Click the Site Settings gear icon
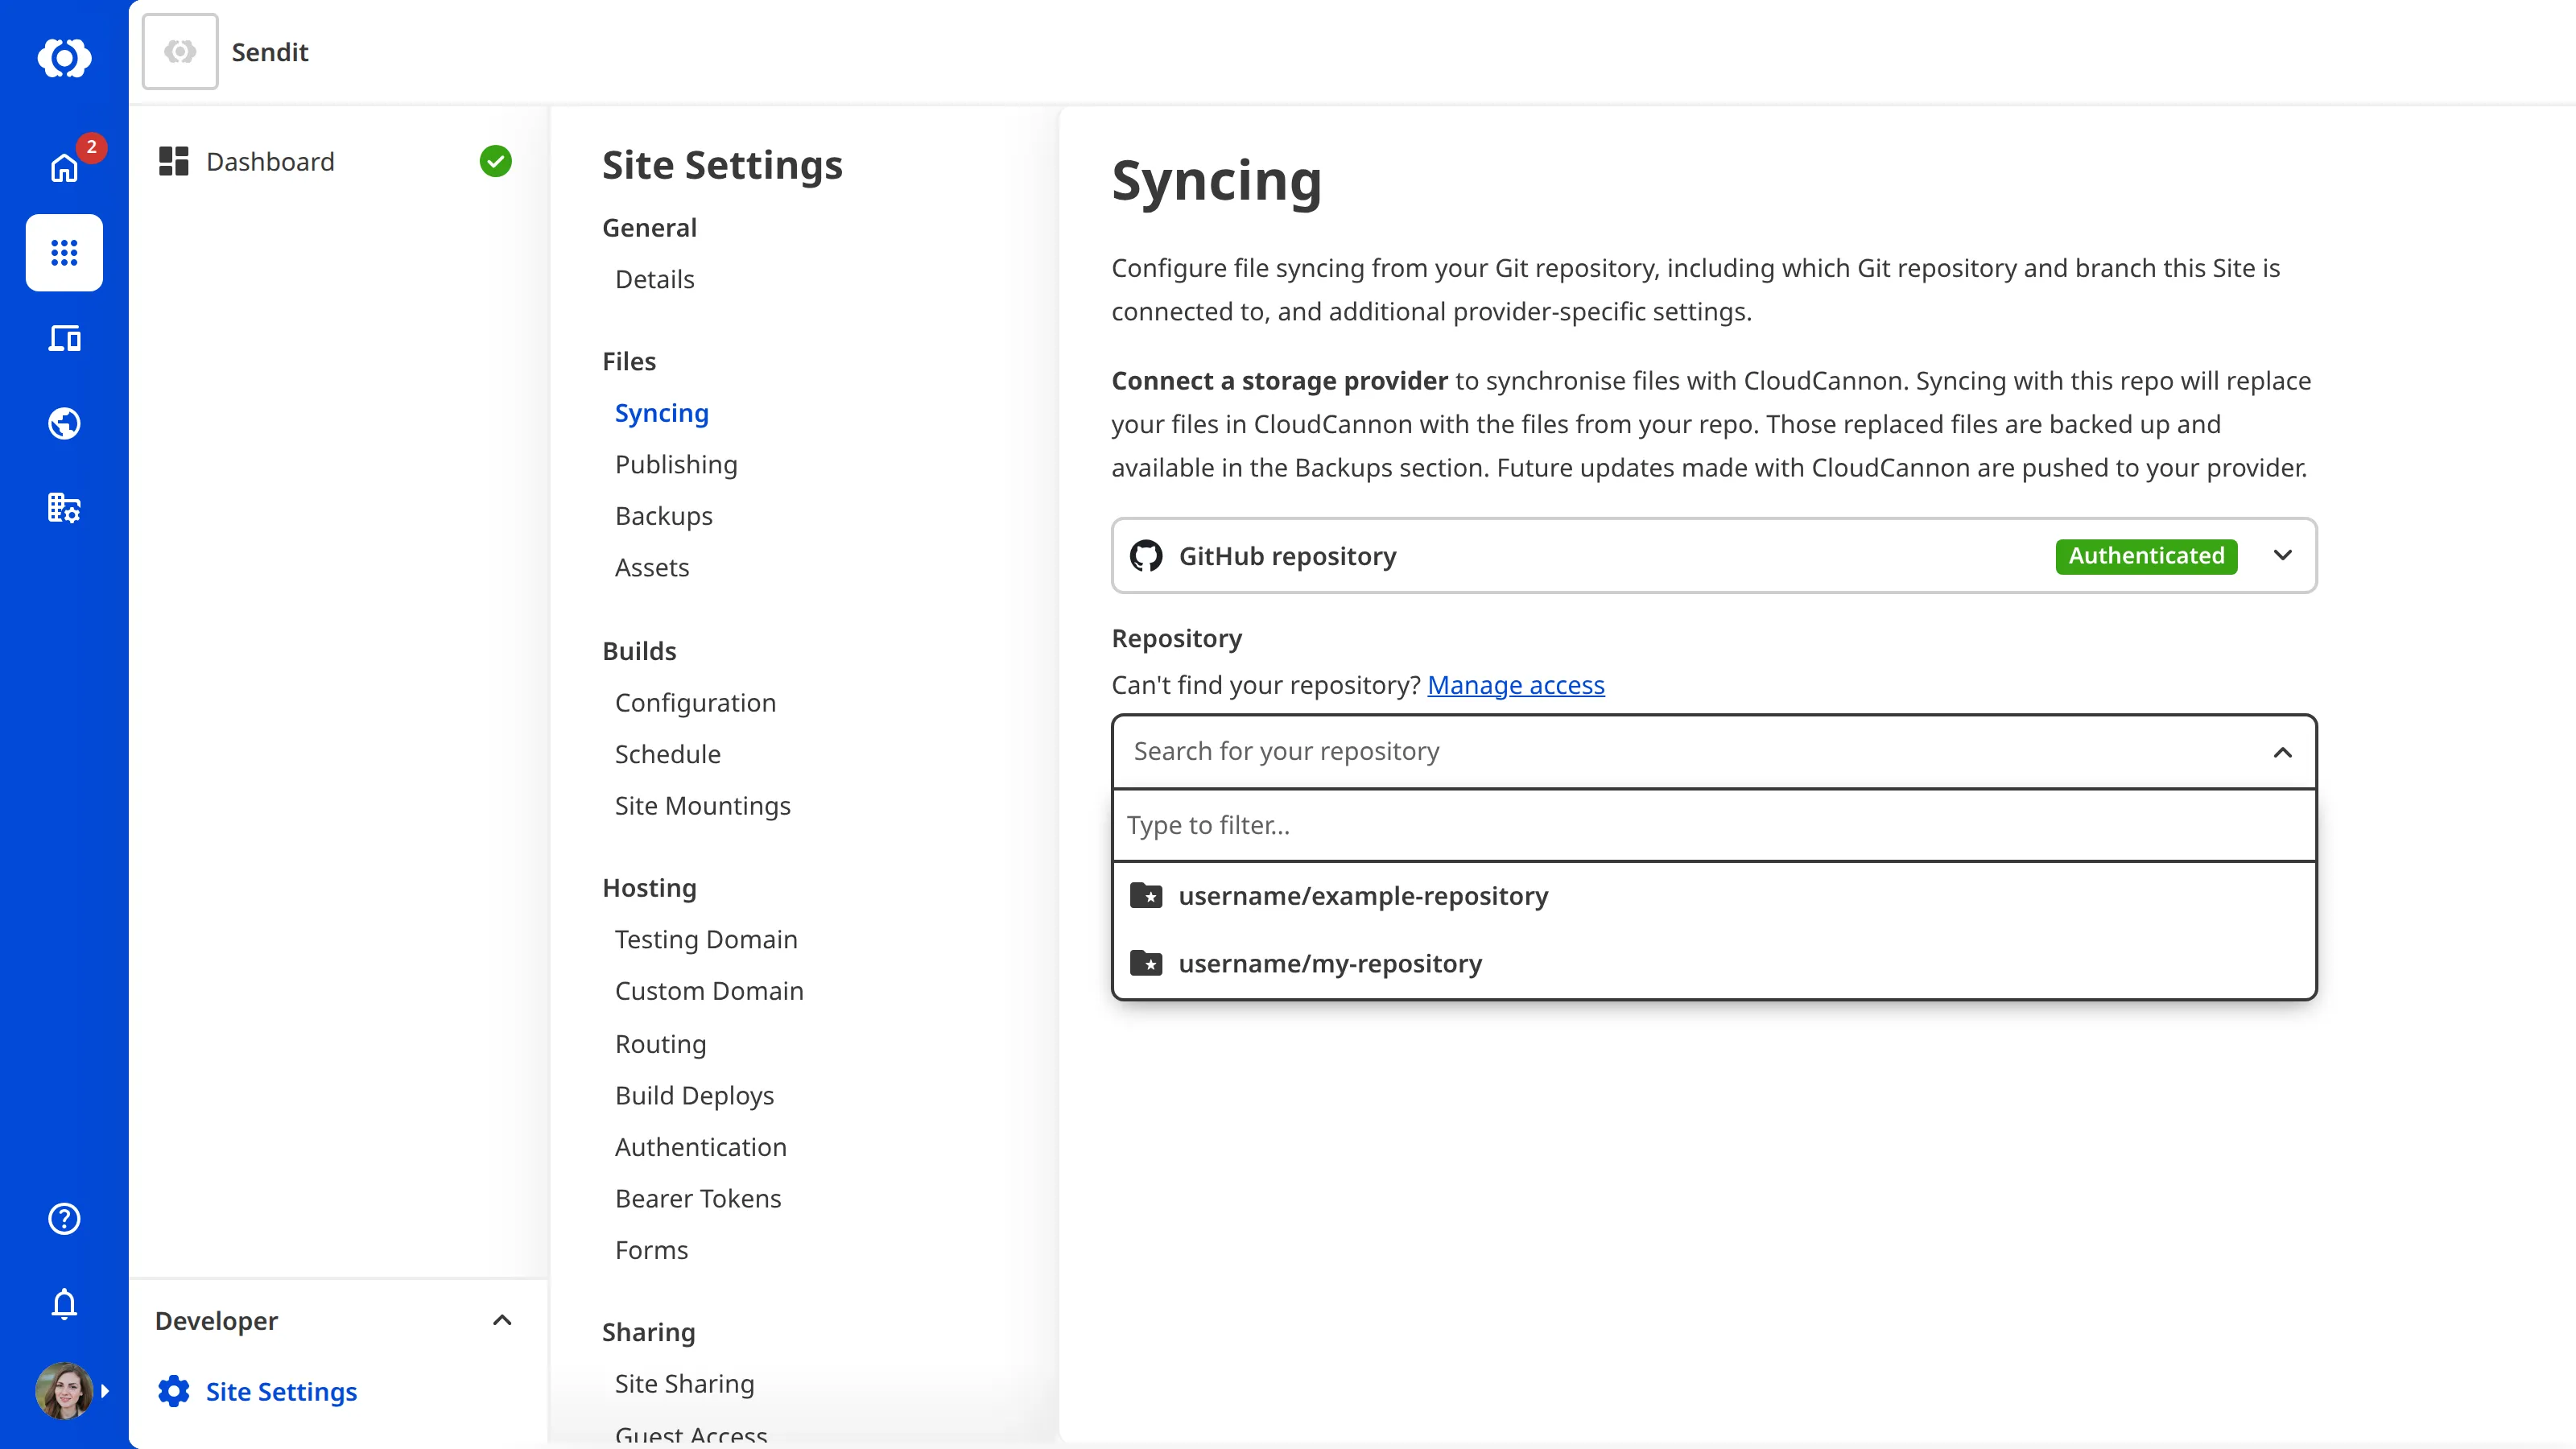Screen dimensions: 2576x1449 173,1391
